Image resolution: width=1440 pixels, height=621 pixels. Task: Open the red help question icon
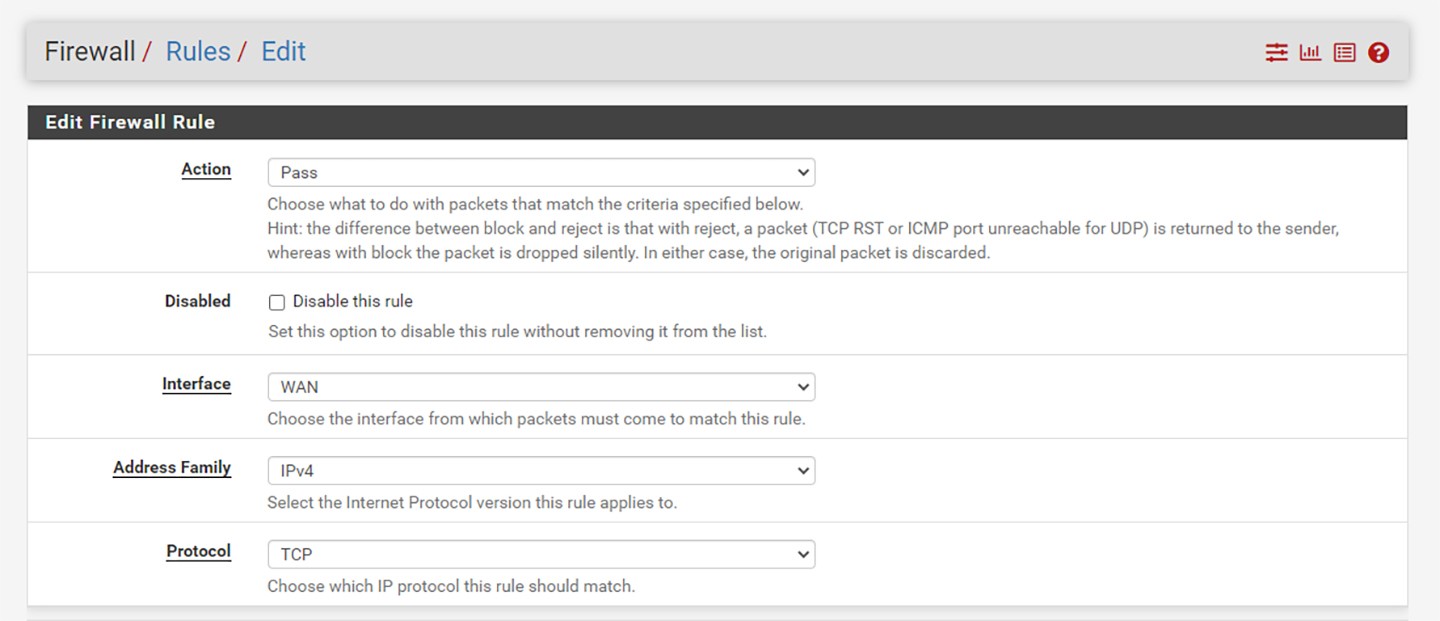(x=1379, y=52)
